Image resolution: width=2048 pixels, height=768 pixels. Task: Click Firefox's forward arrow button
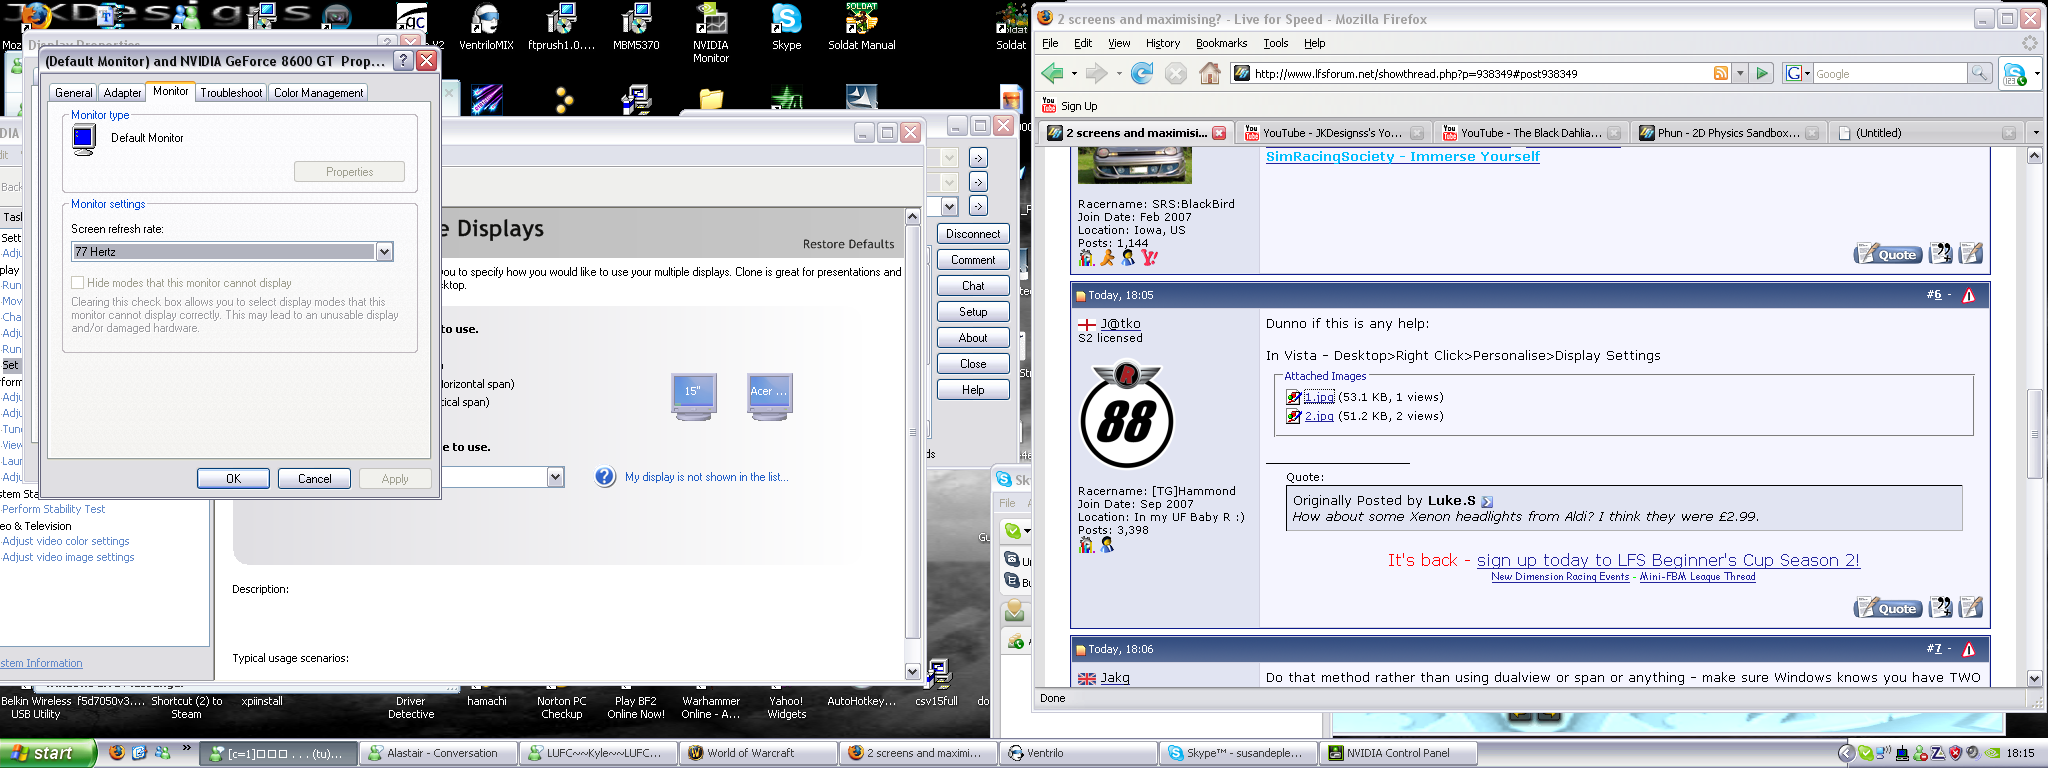coord(1097,73)
